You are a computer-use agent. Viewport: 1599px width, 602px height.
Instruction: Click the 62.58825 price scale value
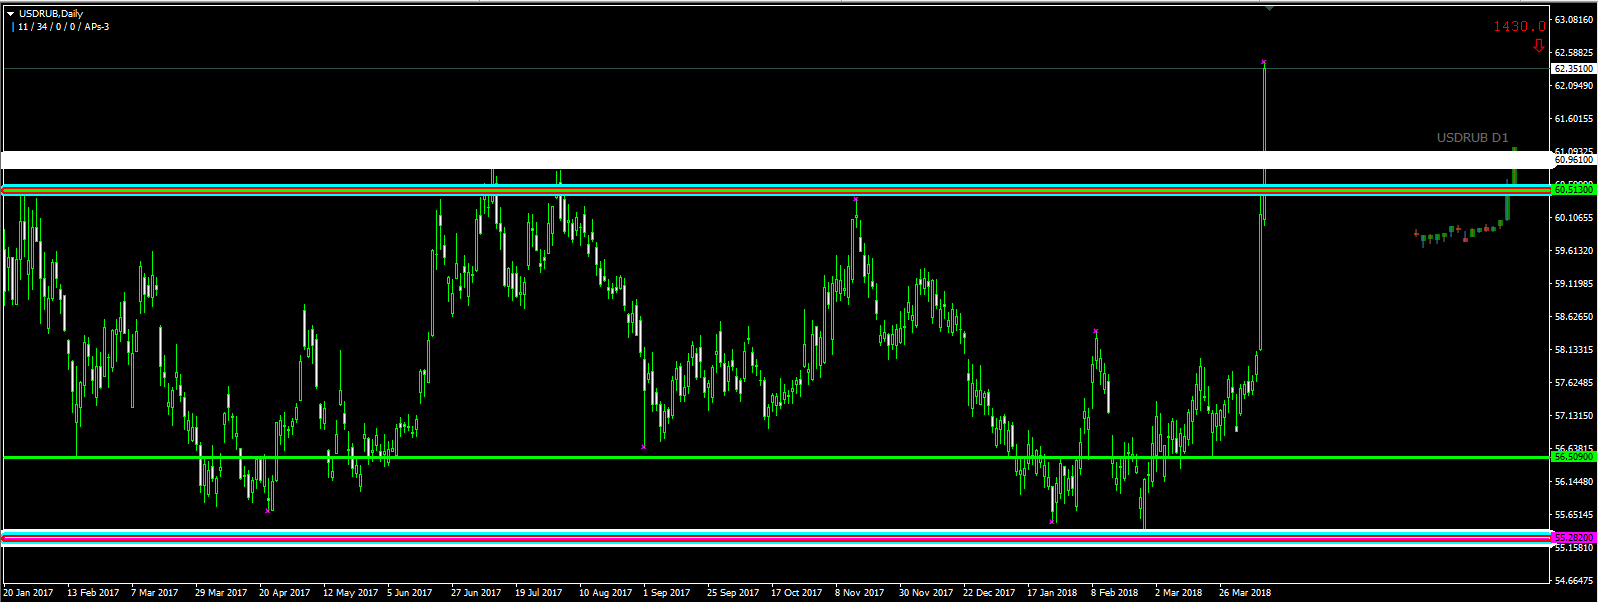[x=1574, y=53]
